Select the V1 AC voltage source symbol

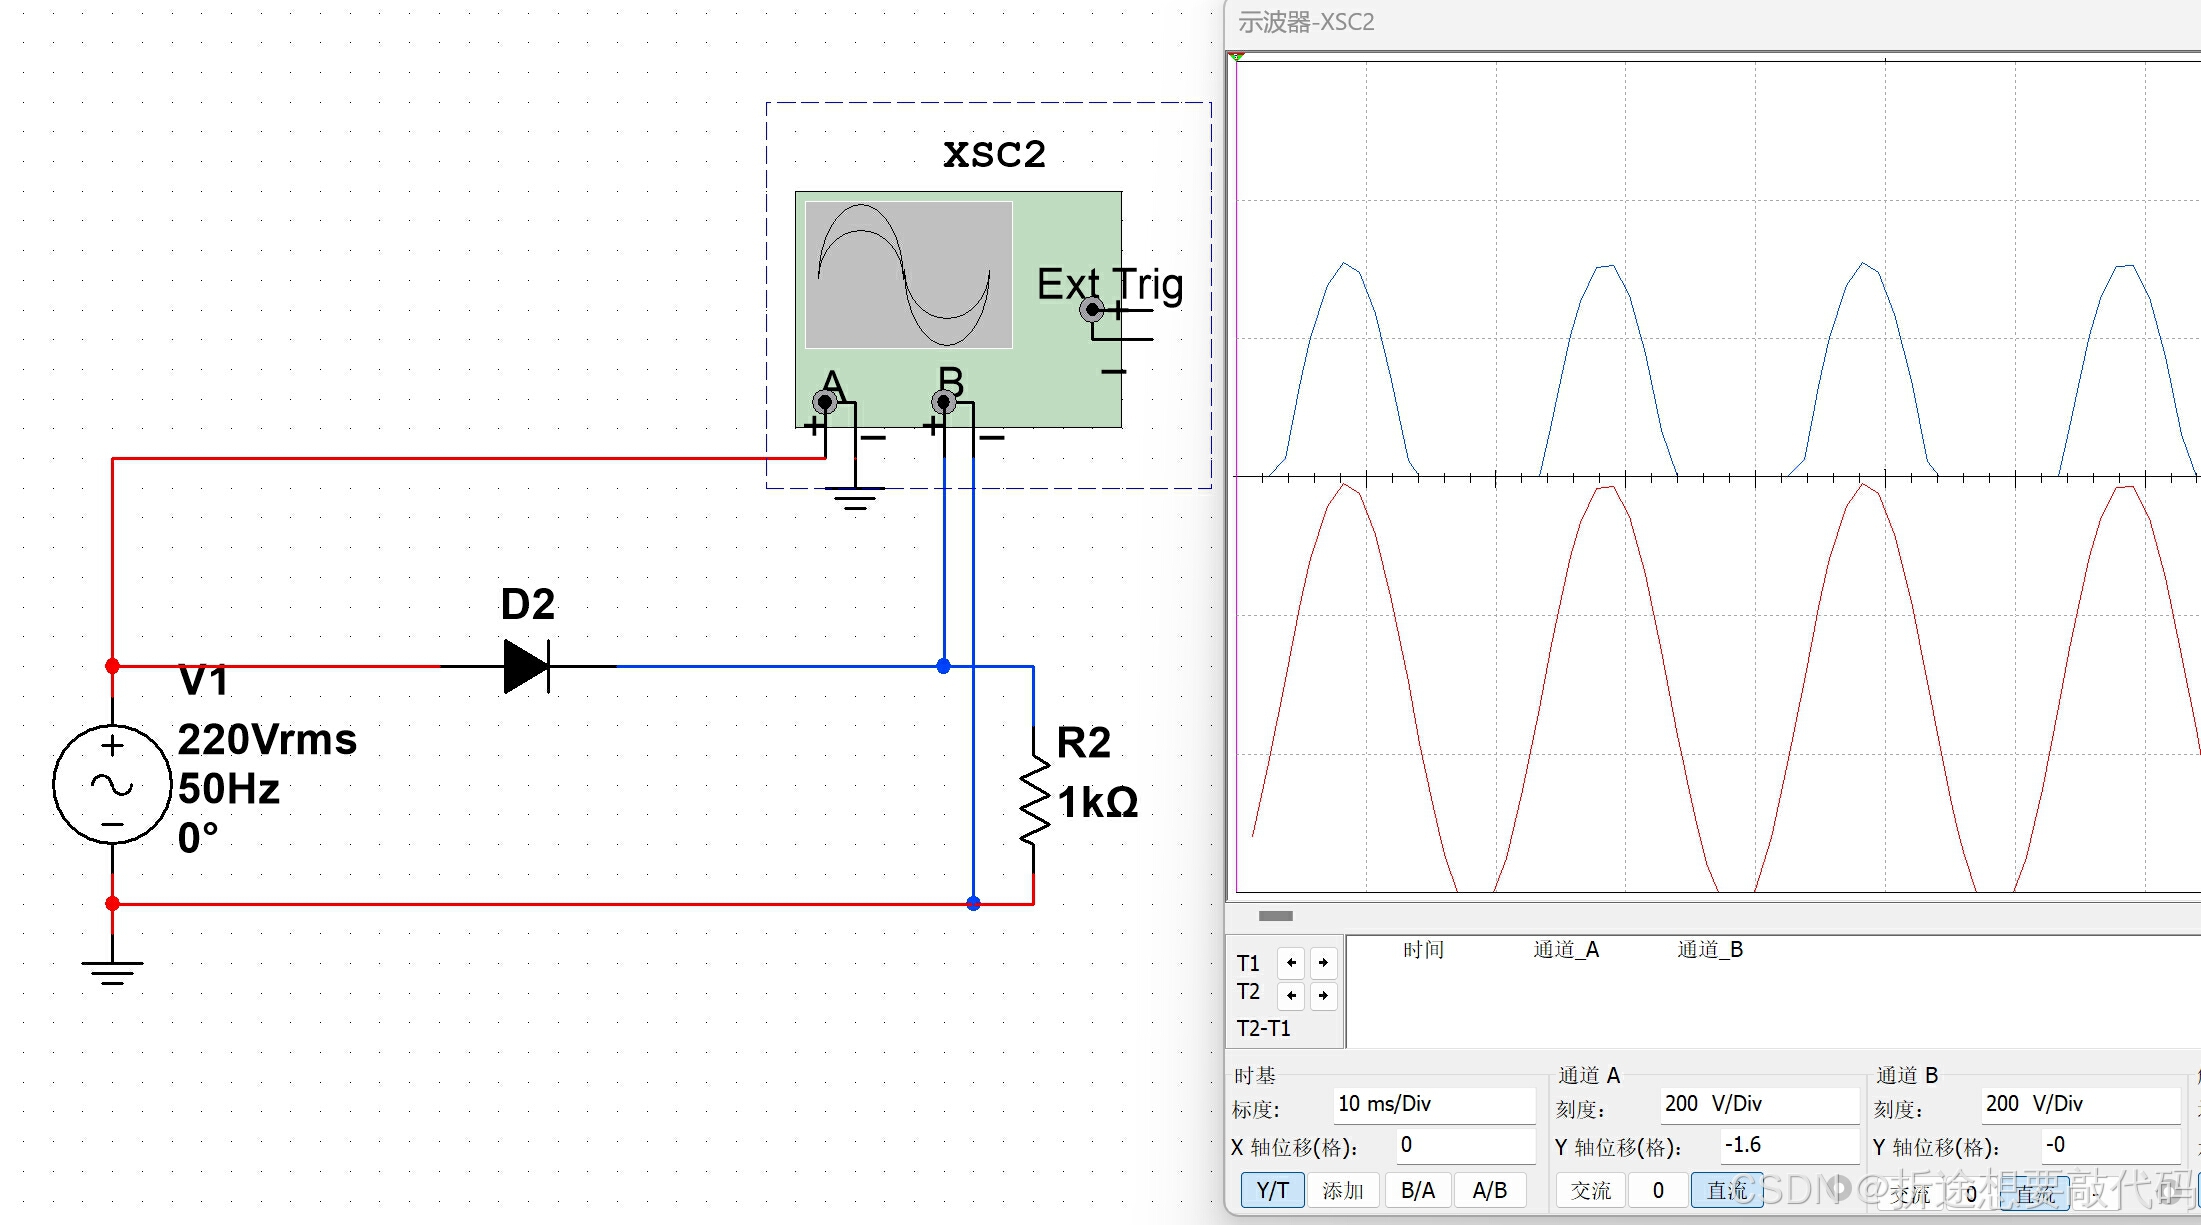coord(112,785)
